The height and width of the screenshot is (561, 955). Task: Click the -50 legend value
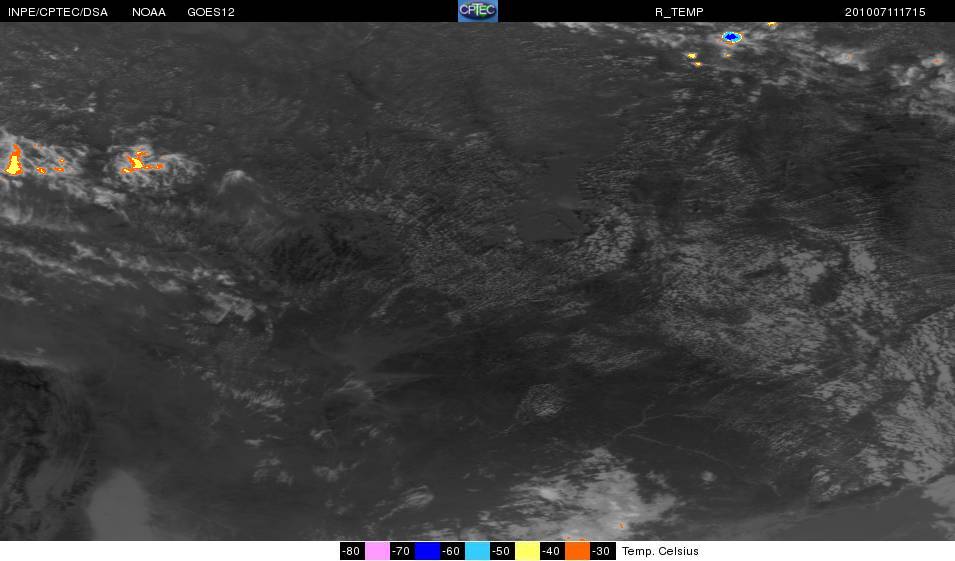point(501,551)
